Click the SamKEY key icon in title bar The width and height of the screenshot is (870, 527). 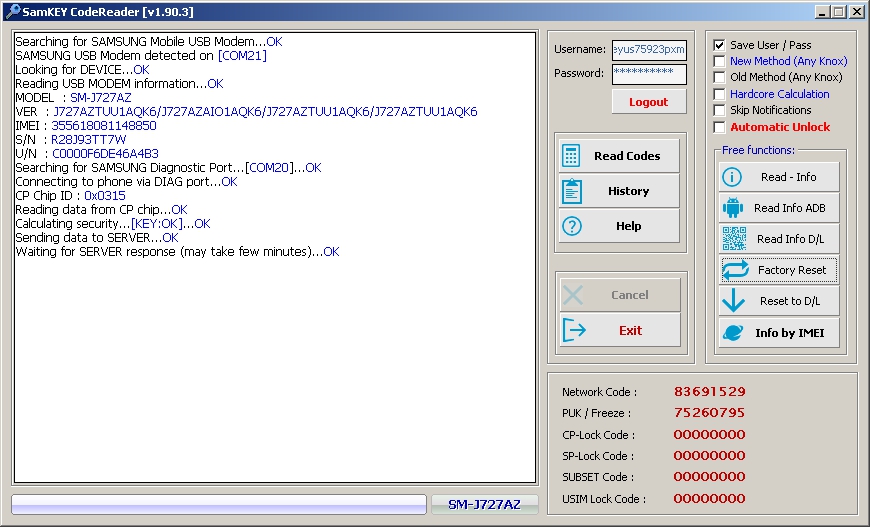pos(12,12)
